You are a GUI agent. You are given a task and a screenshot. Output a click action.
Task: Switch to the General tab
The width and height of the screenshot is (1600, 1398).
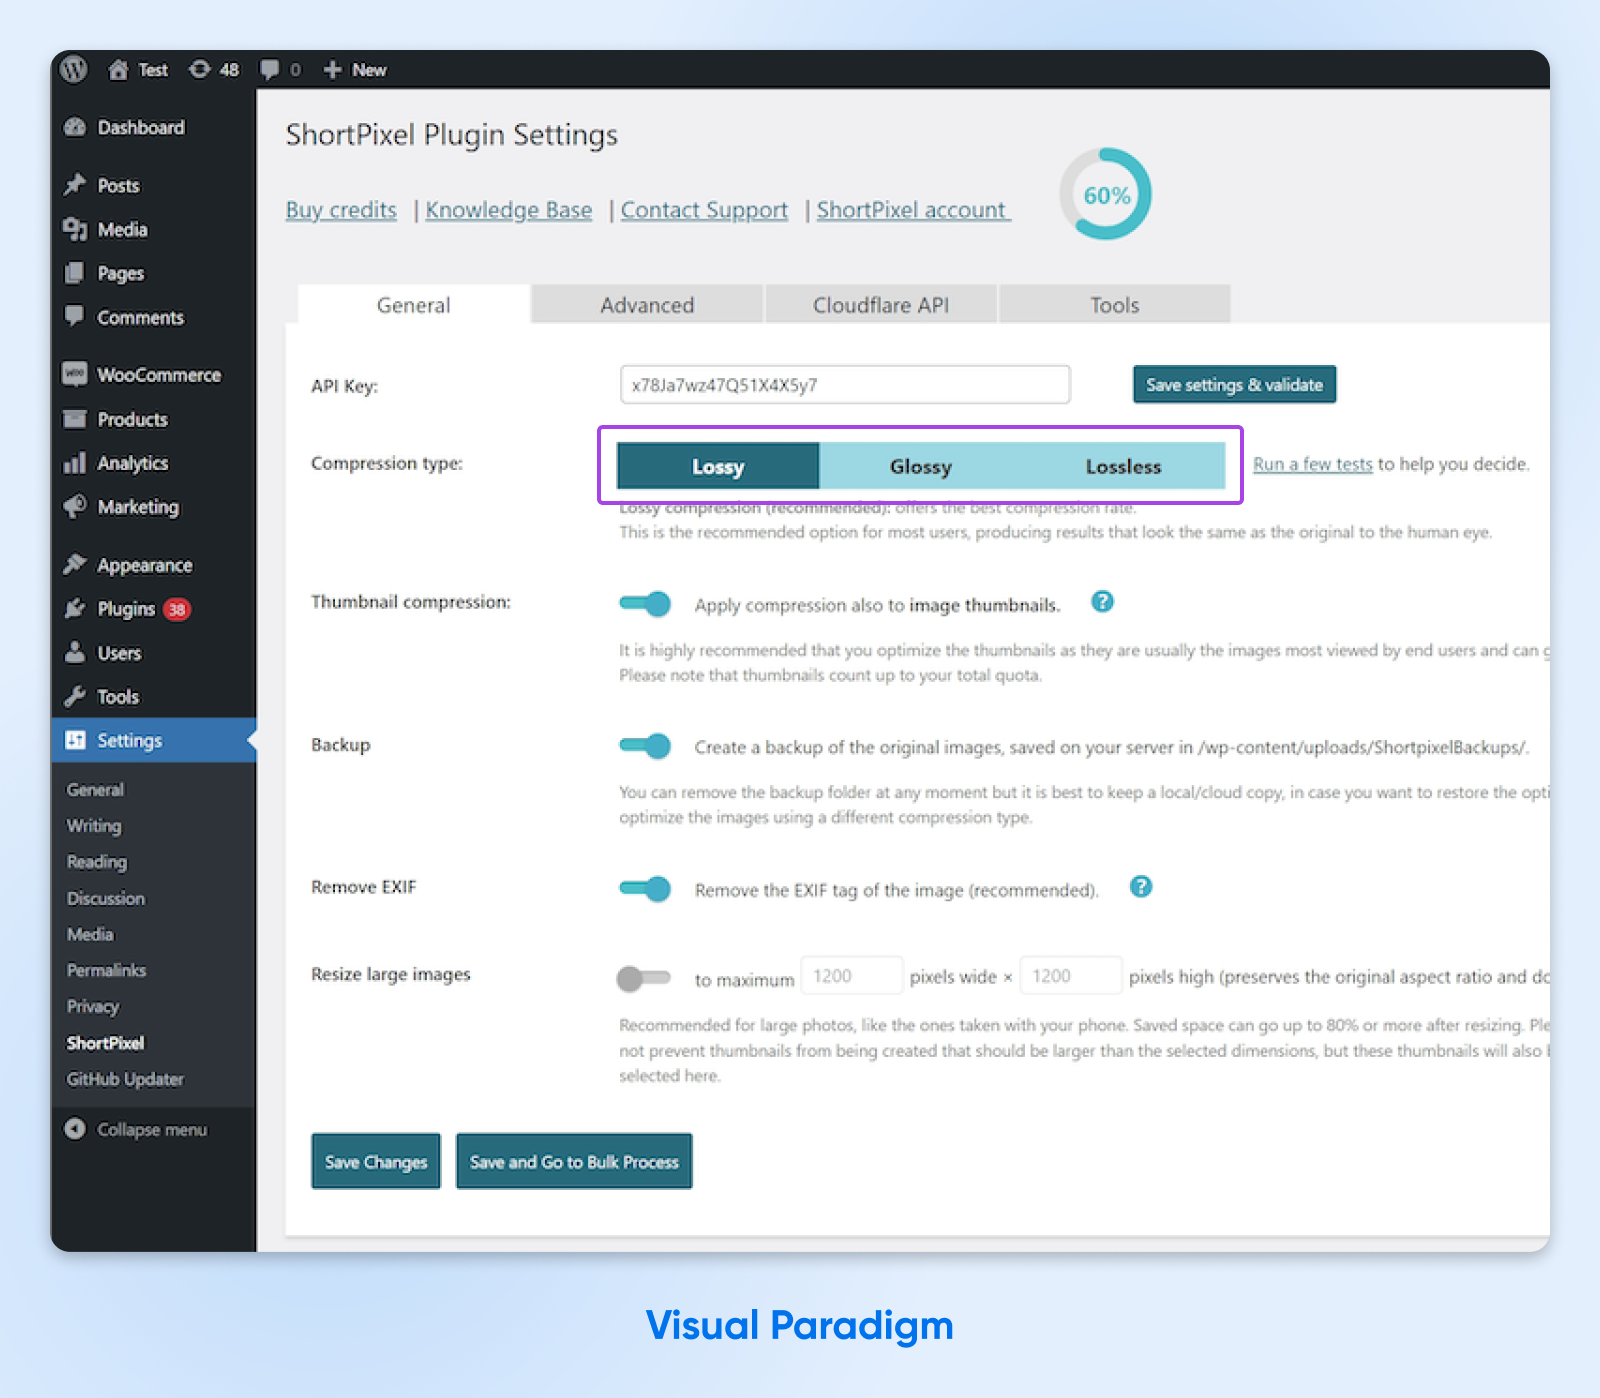pos(413,305)
